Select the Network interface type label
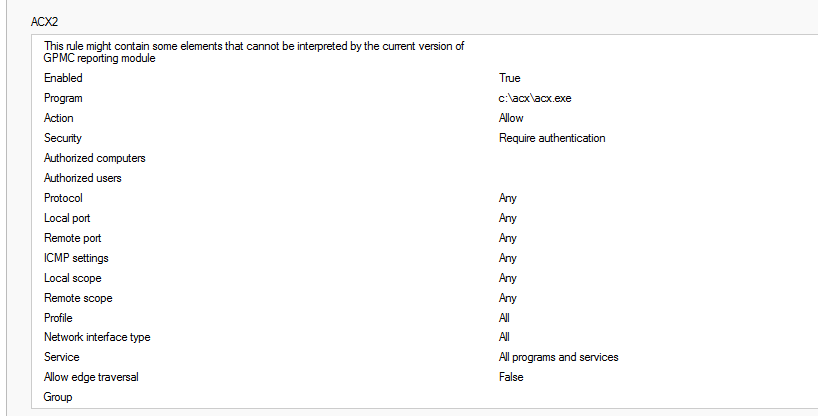 click(x=97, y=337)
